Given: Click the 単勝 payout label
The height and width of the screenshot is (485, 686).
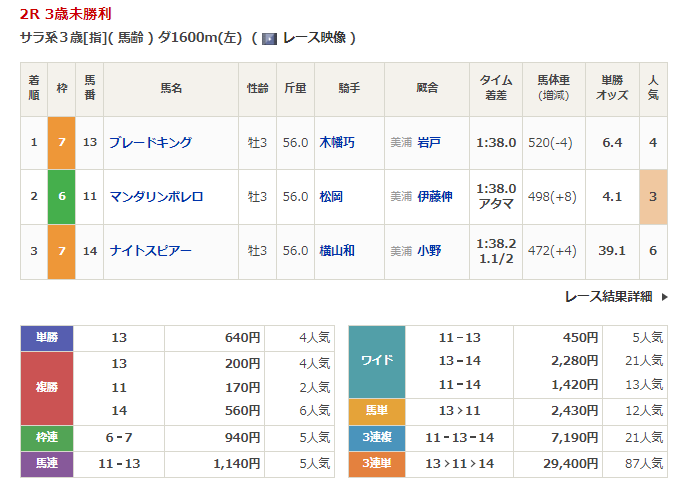Looking at the screenshot, I should (x=46, y=338).
